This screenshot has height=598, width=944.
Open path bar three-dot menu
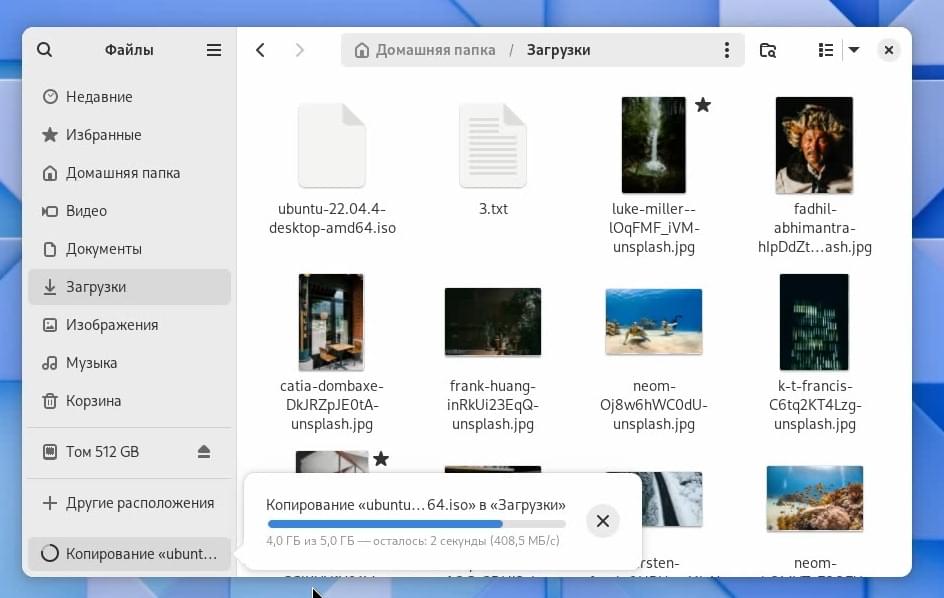[x=727, y=50]
